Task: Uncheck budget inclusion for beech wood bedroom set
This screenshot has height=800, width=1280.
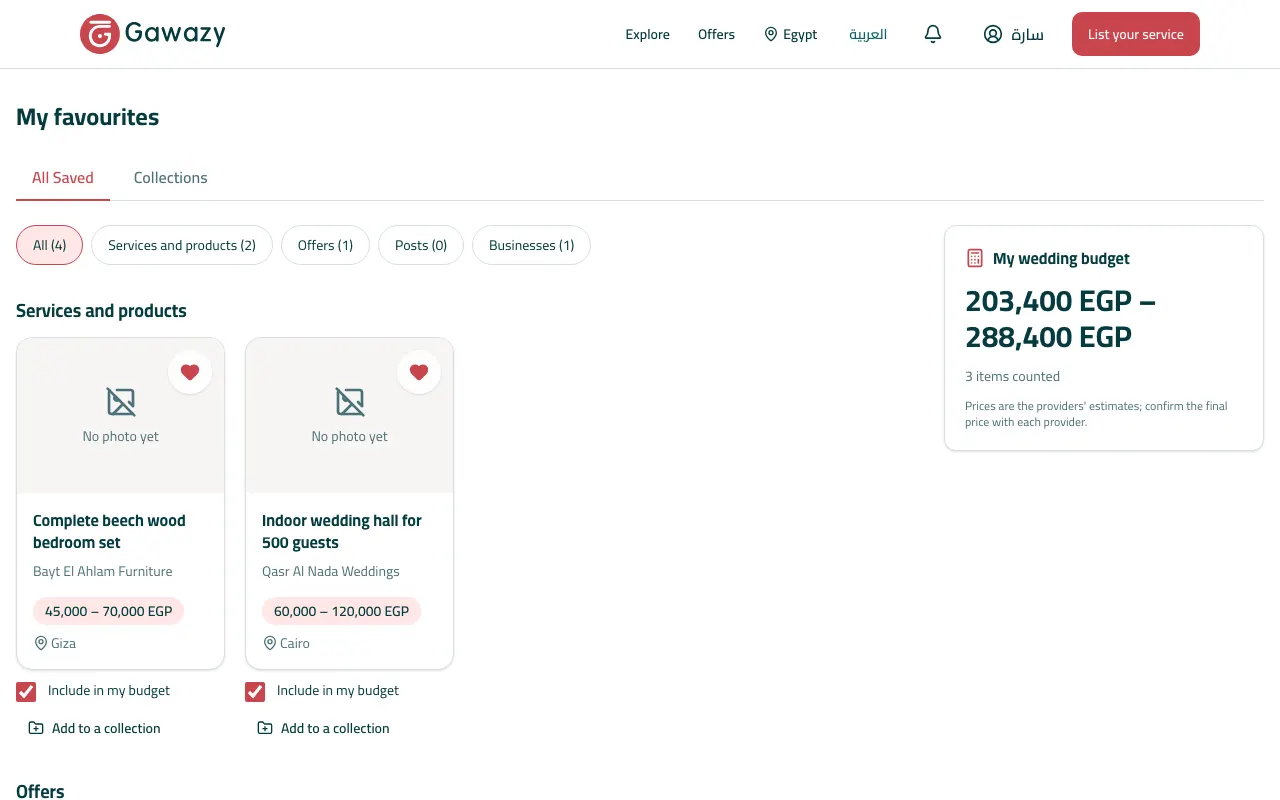Action: coord(26,691)
